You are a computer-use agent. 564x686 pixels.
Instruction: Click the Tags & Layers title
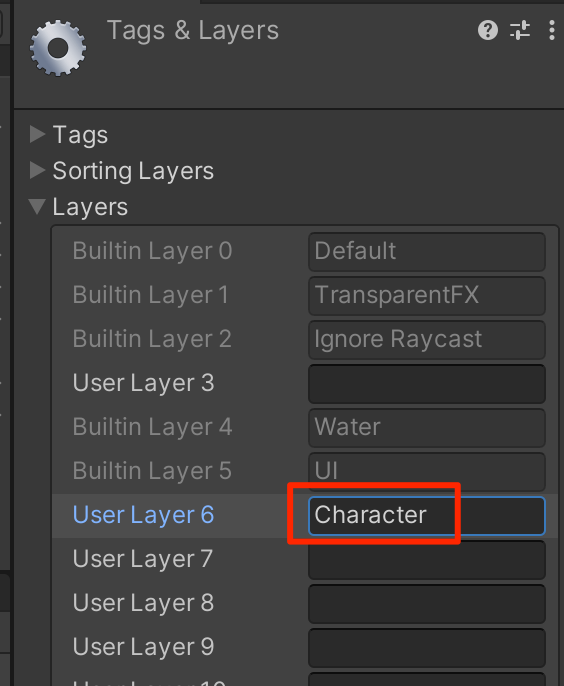(x=193, y=31)
